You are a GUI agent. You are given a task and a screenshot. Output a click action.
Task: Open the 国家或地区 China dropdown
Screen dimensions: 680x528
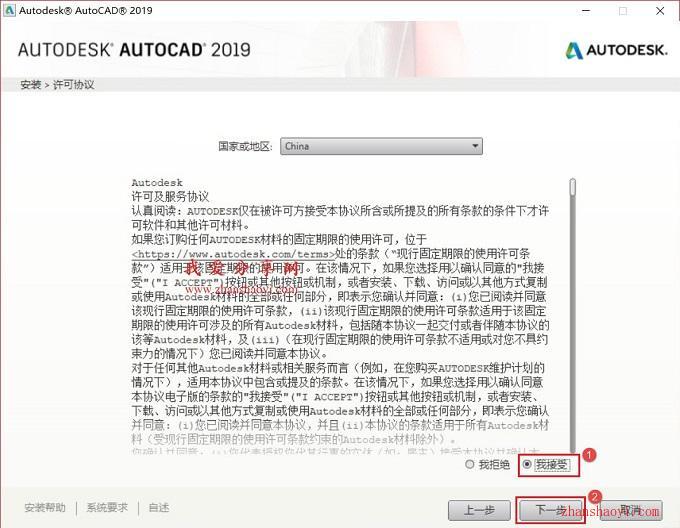[x=381, y=146]
